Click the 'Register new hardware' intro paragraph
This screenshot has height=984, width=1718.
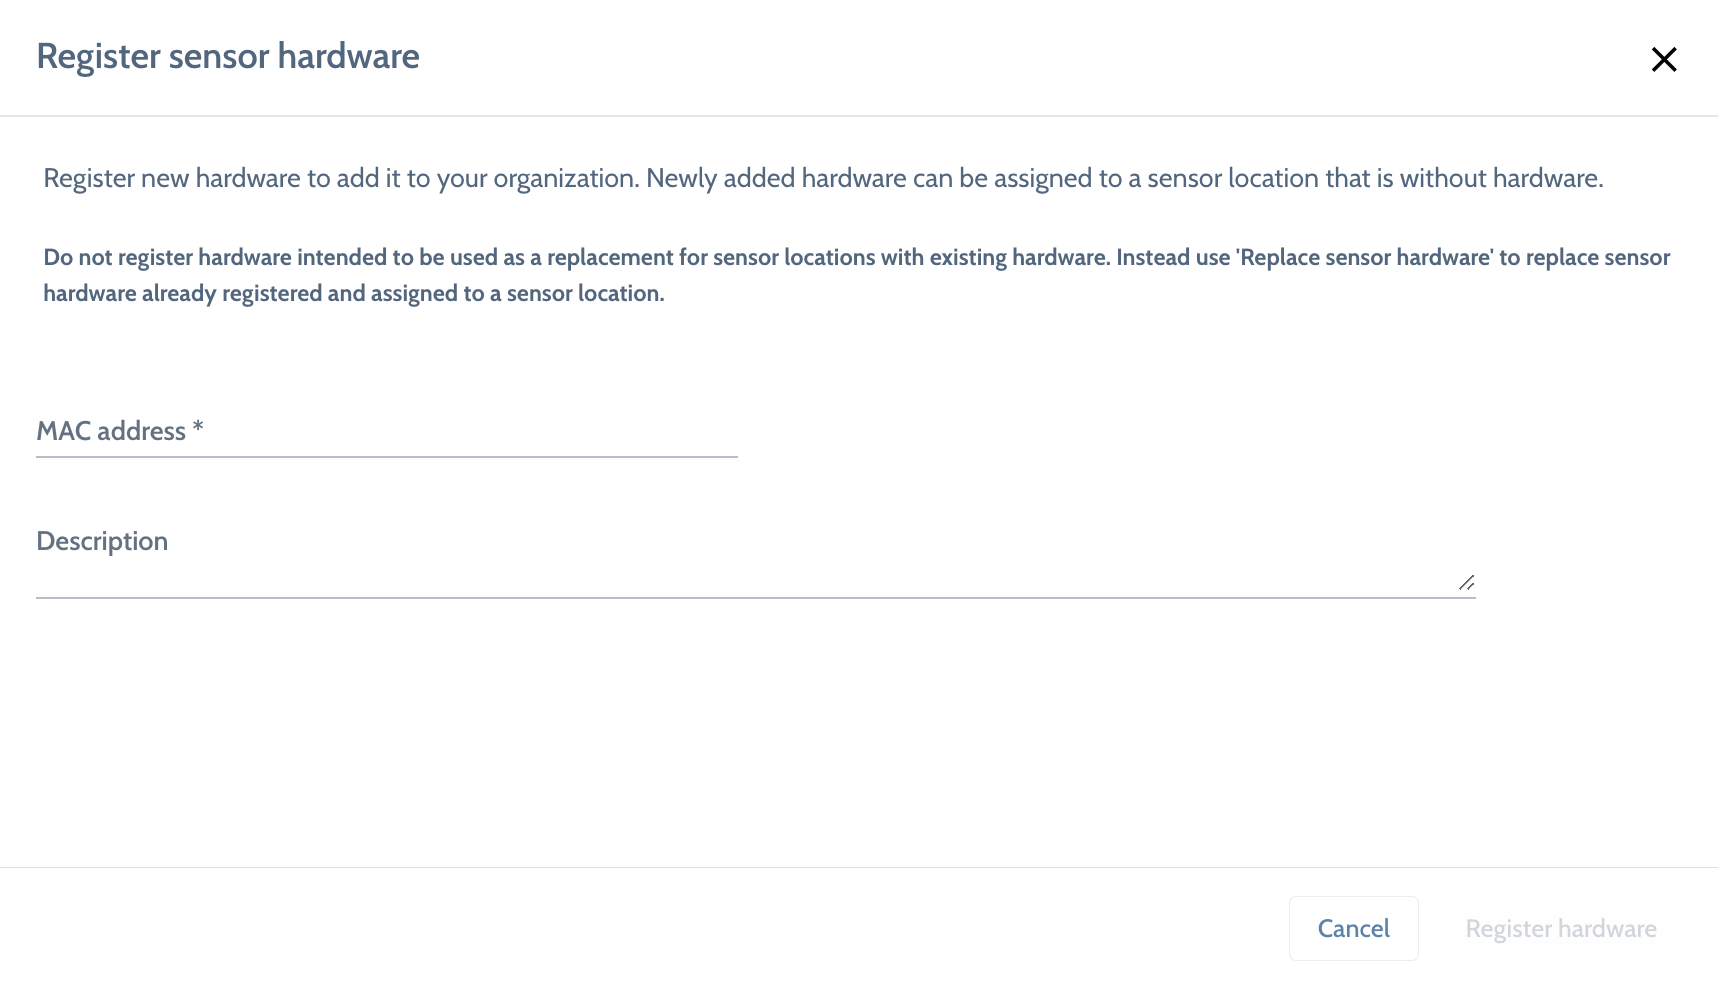tap(340, 178)
